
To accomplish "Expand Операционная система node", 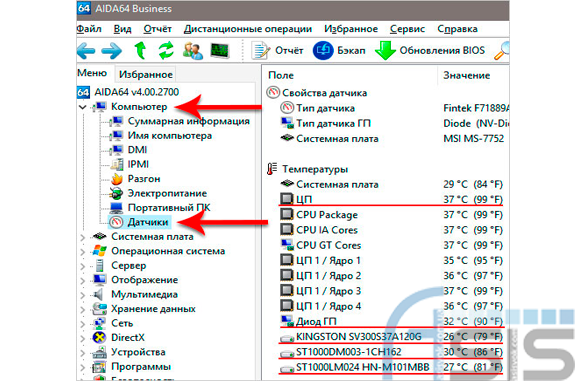I will click(83, 252).
